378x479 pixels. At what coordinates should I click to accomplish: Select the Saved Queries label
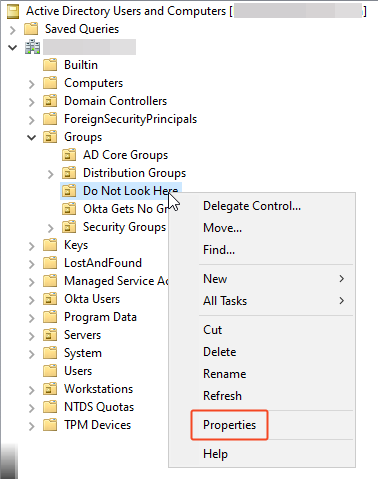(x=82, y=29)
